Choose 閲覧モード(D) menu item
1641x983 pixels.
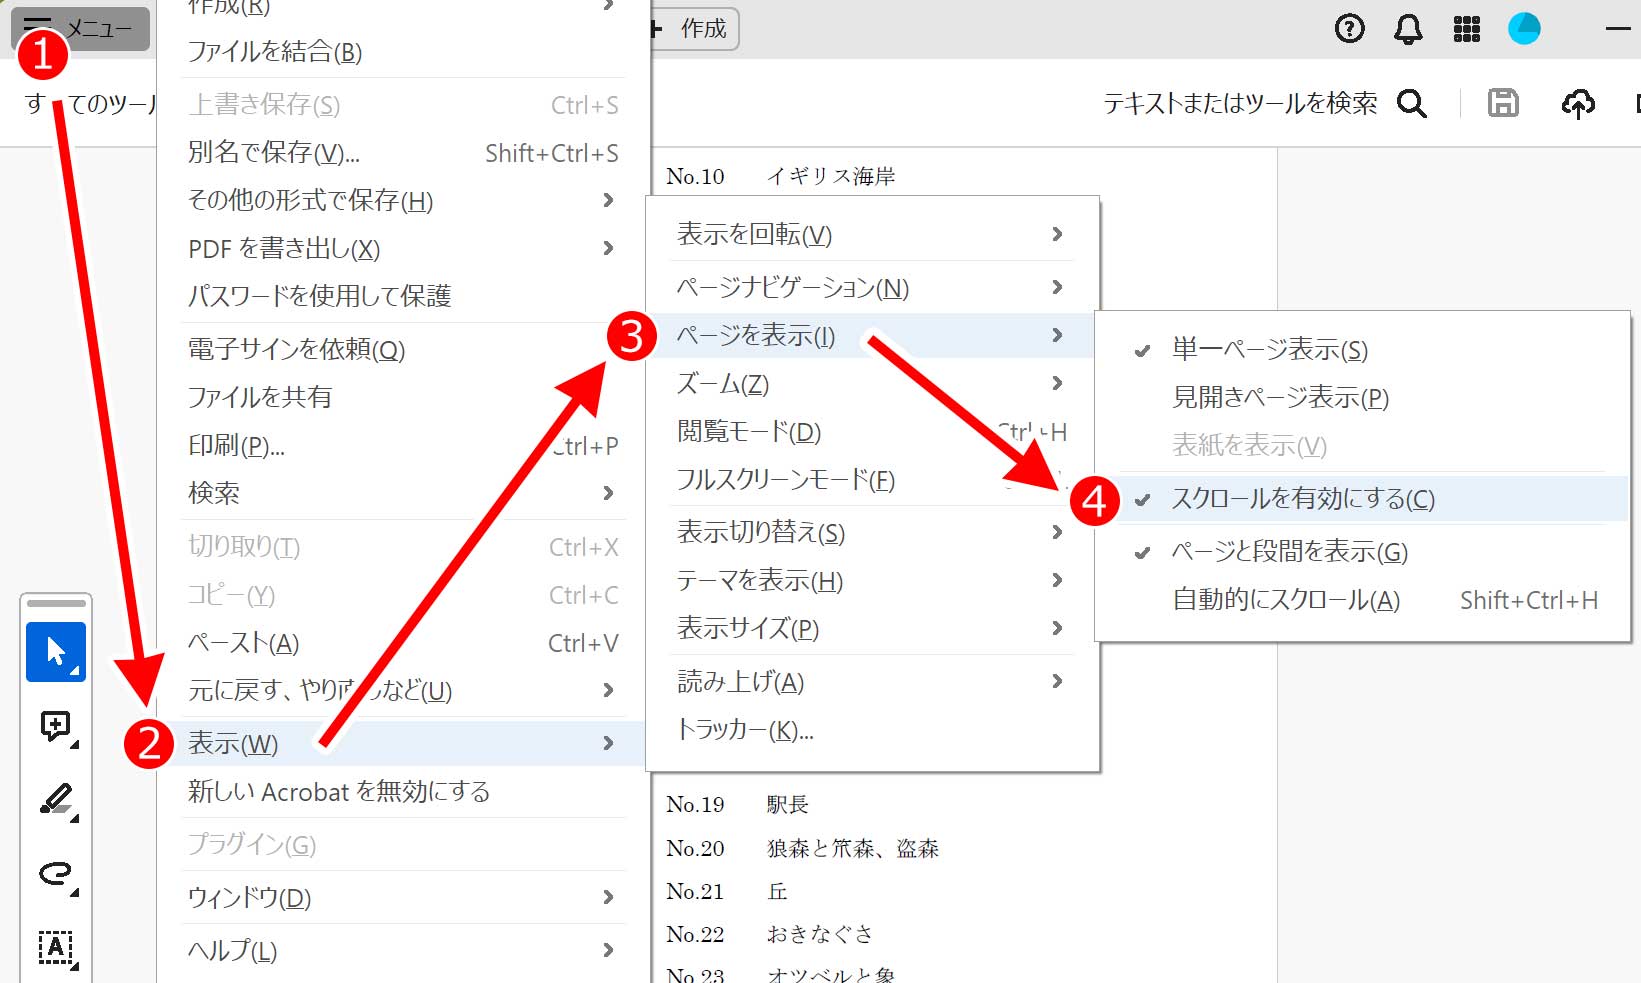[x=873, y=431]
